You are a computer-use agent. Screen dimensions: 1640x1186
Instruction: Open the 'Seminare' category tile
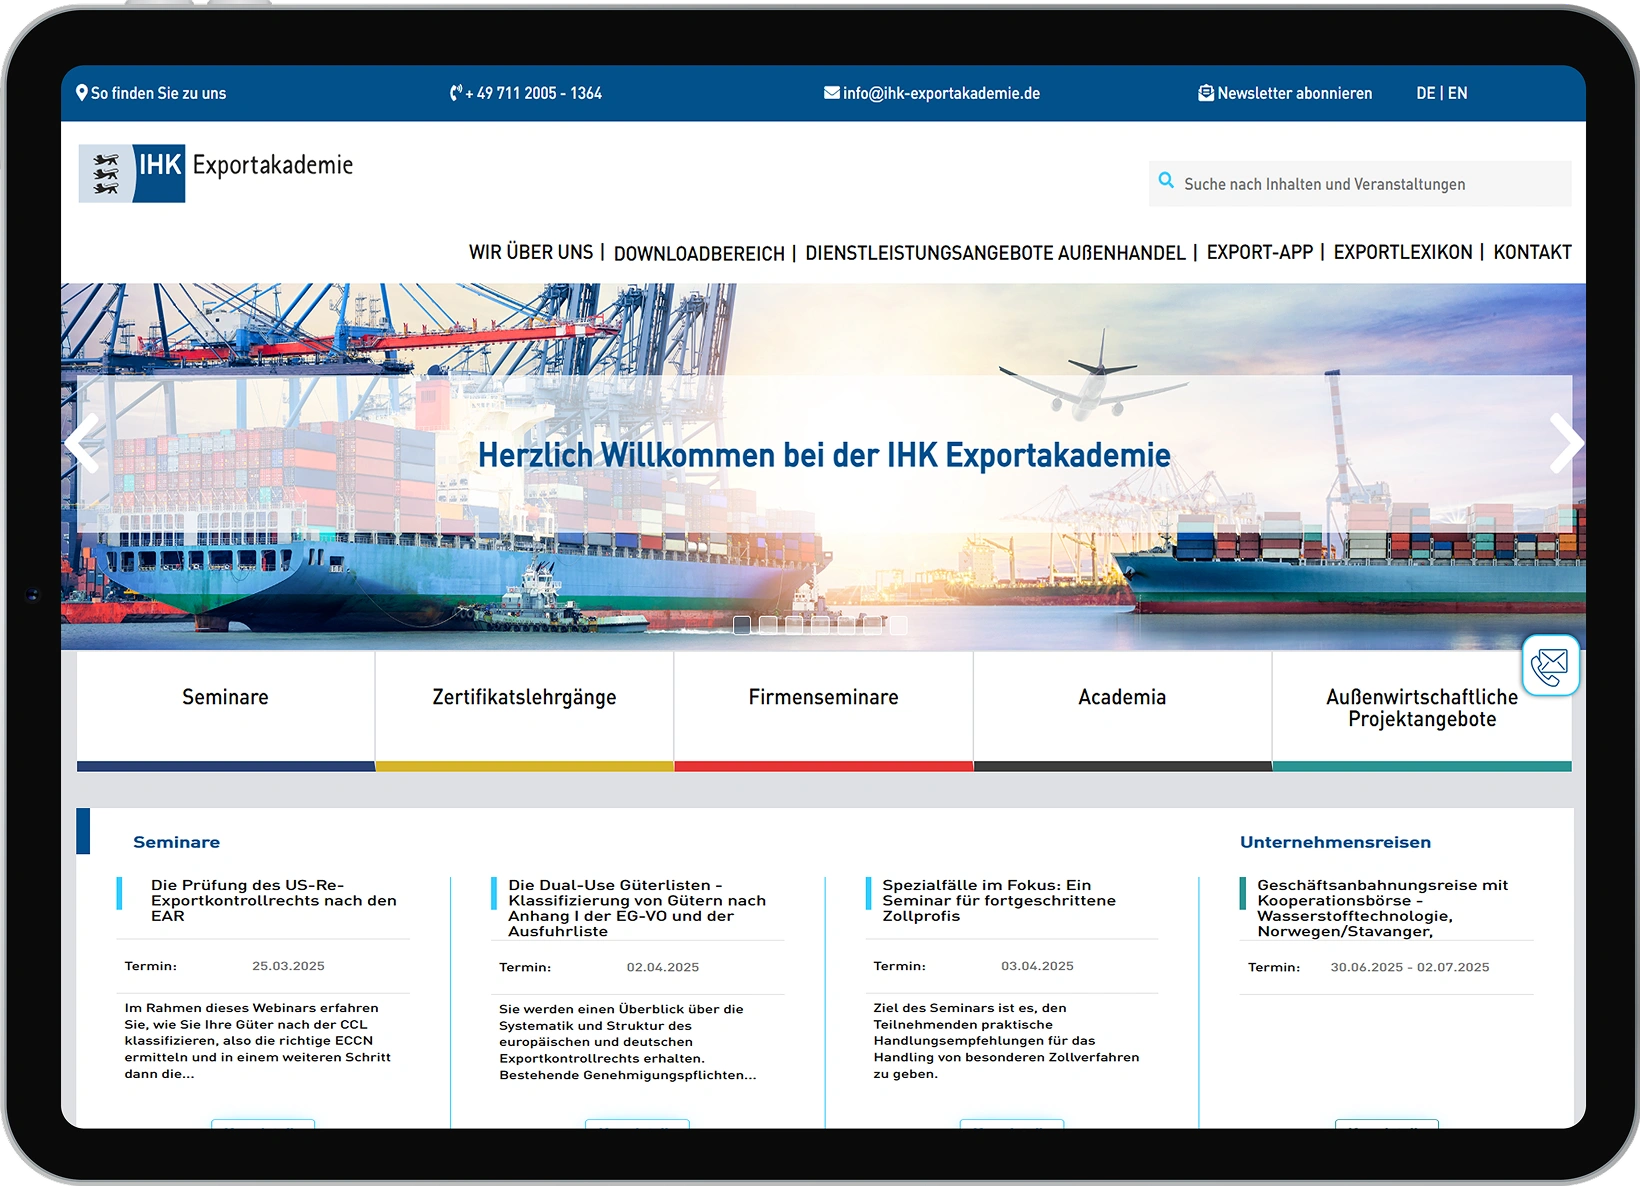coord(225,711)
